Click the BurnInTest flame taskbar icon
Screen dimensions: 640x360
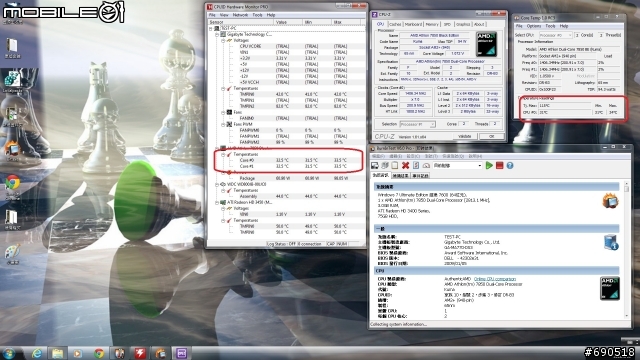pos(161,353)
